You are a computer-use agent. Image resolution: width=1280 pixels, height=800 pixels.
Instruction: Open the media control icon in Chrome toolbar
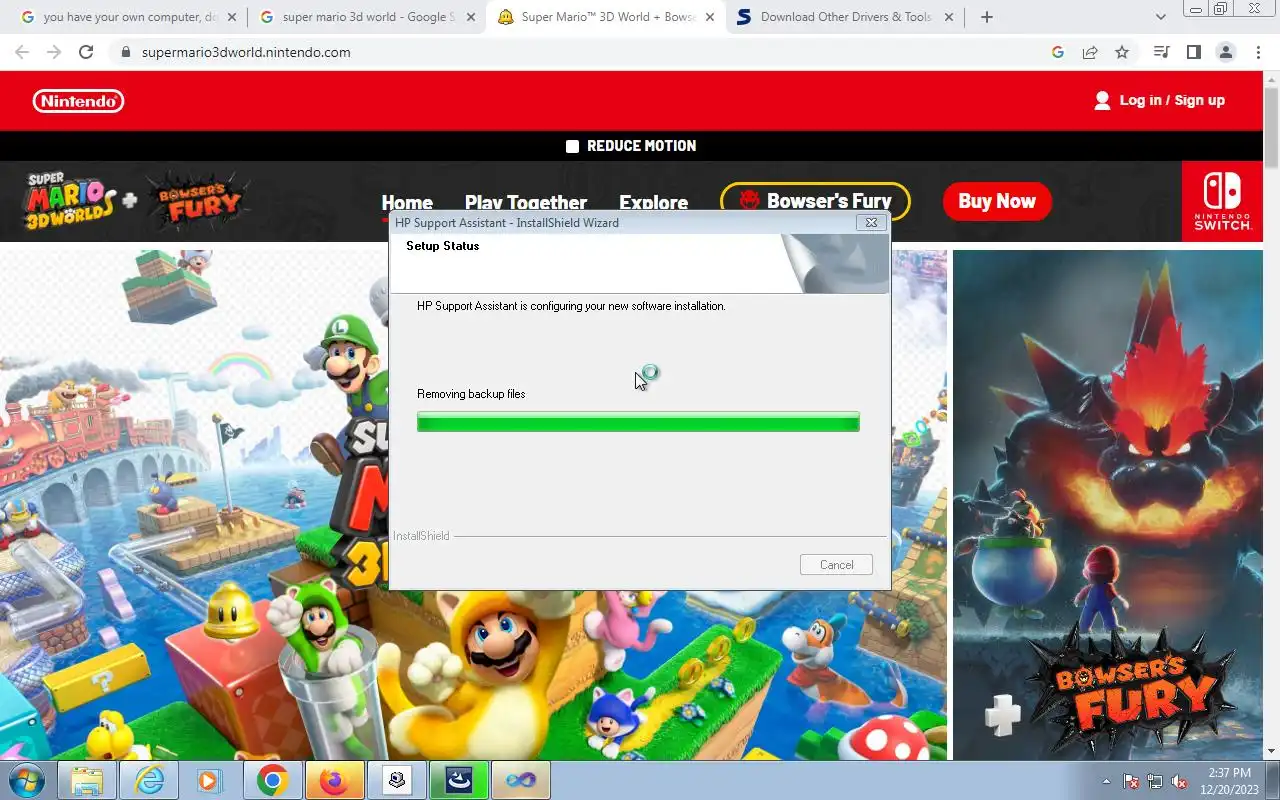(1161, 52)
